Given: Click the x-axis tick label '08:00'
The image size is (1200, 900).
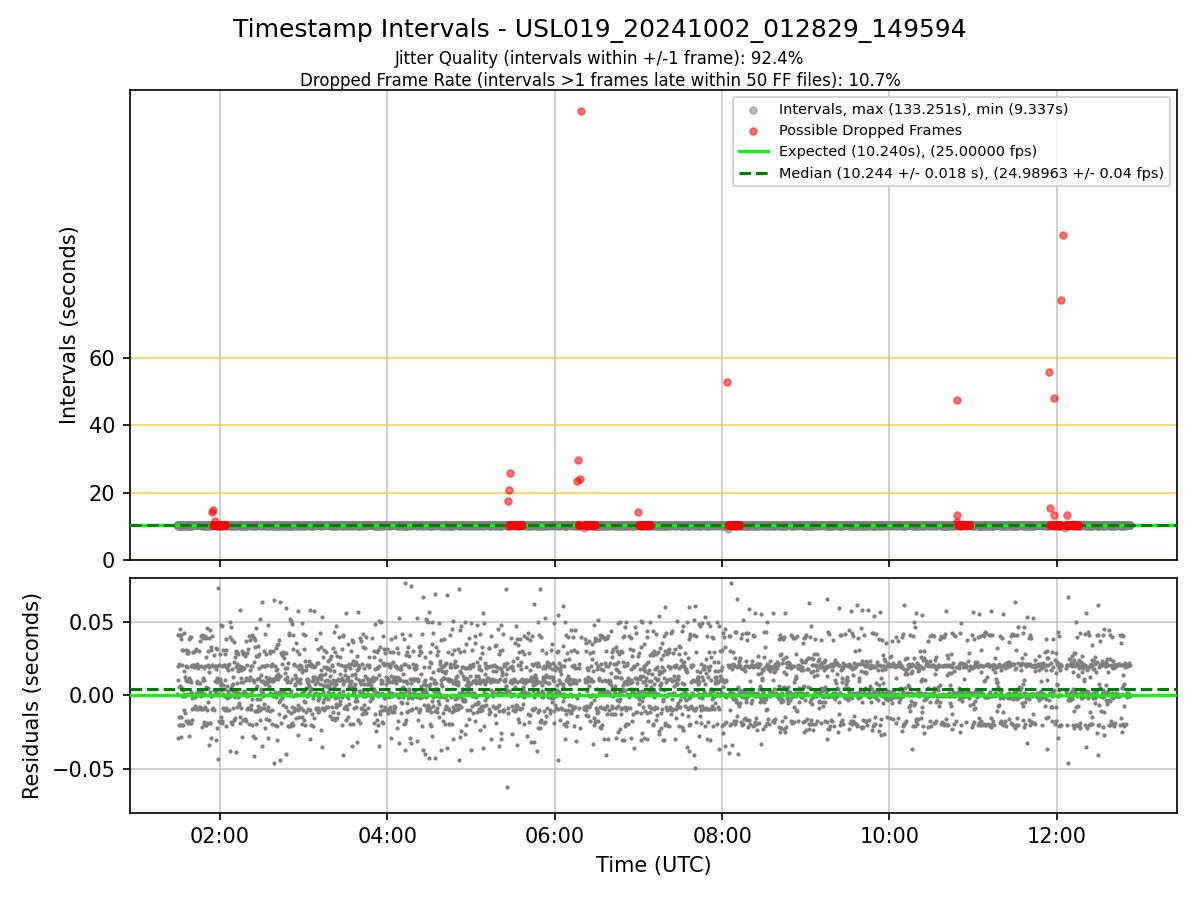Looking at the screenshot, I should pyautogui.click(x=722, y=836).
